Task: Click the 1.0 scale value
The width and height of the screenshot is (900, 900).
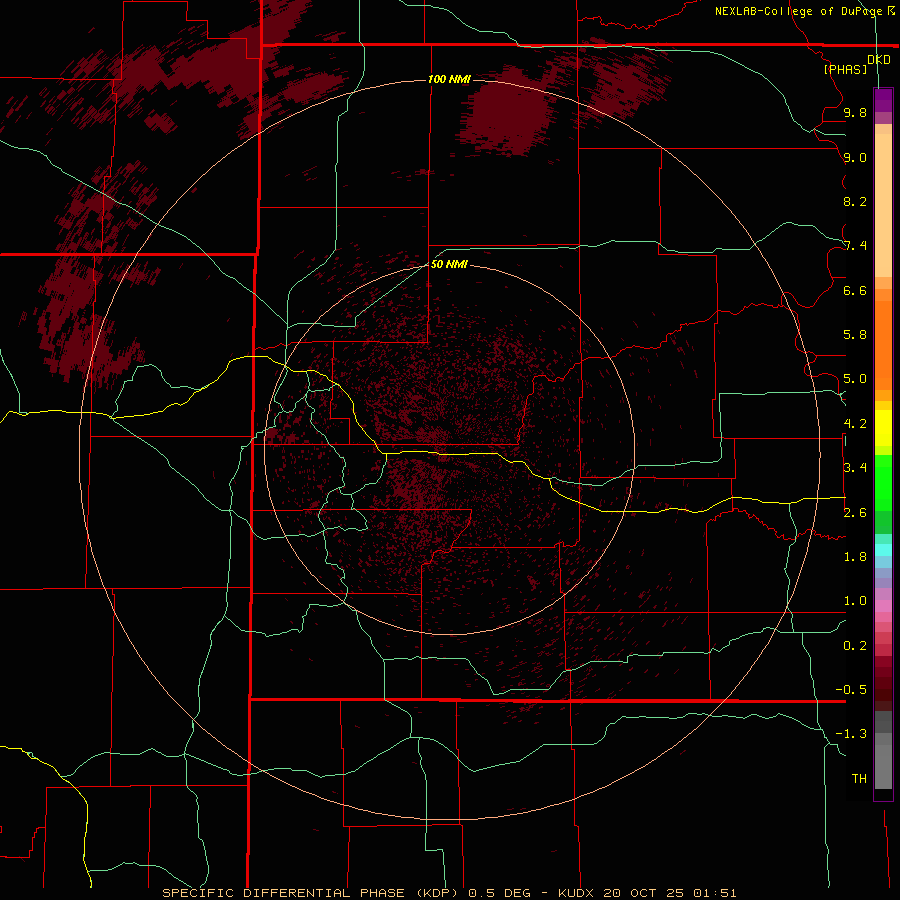Action: pos(855,600)
